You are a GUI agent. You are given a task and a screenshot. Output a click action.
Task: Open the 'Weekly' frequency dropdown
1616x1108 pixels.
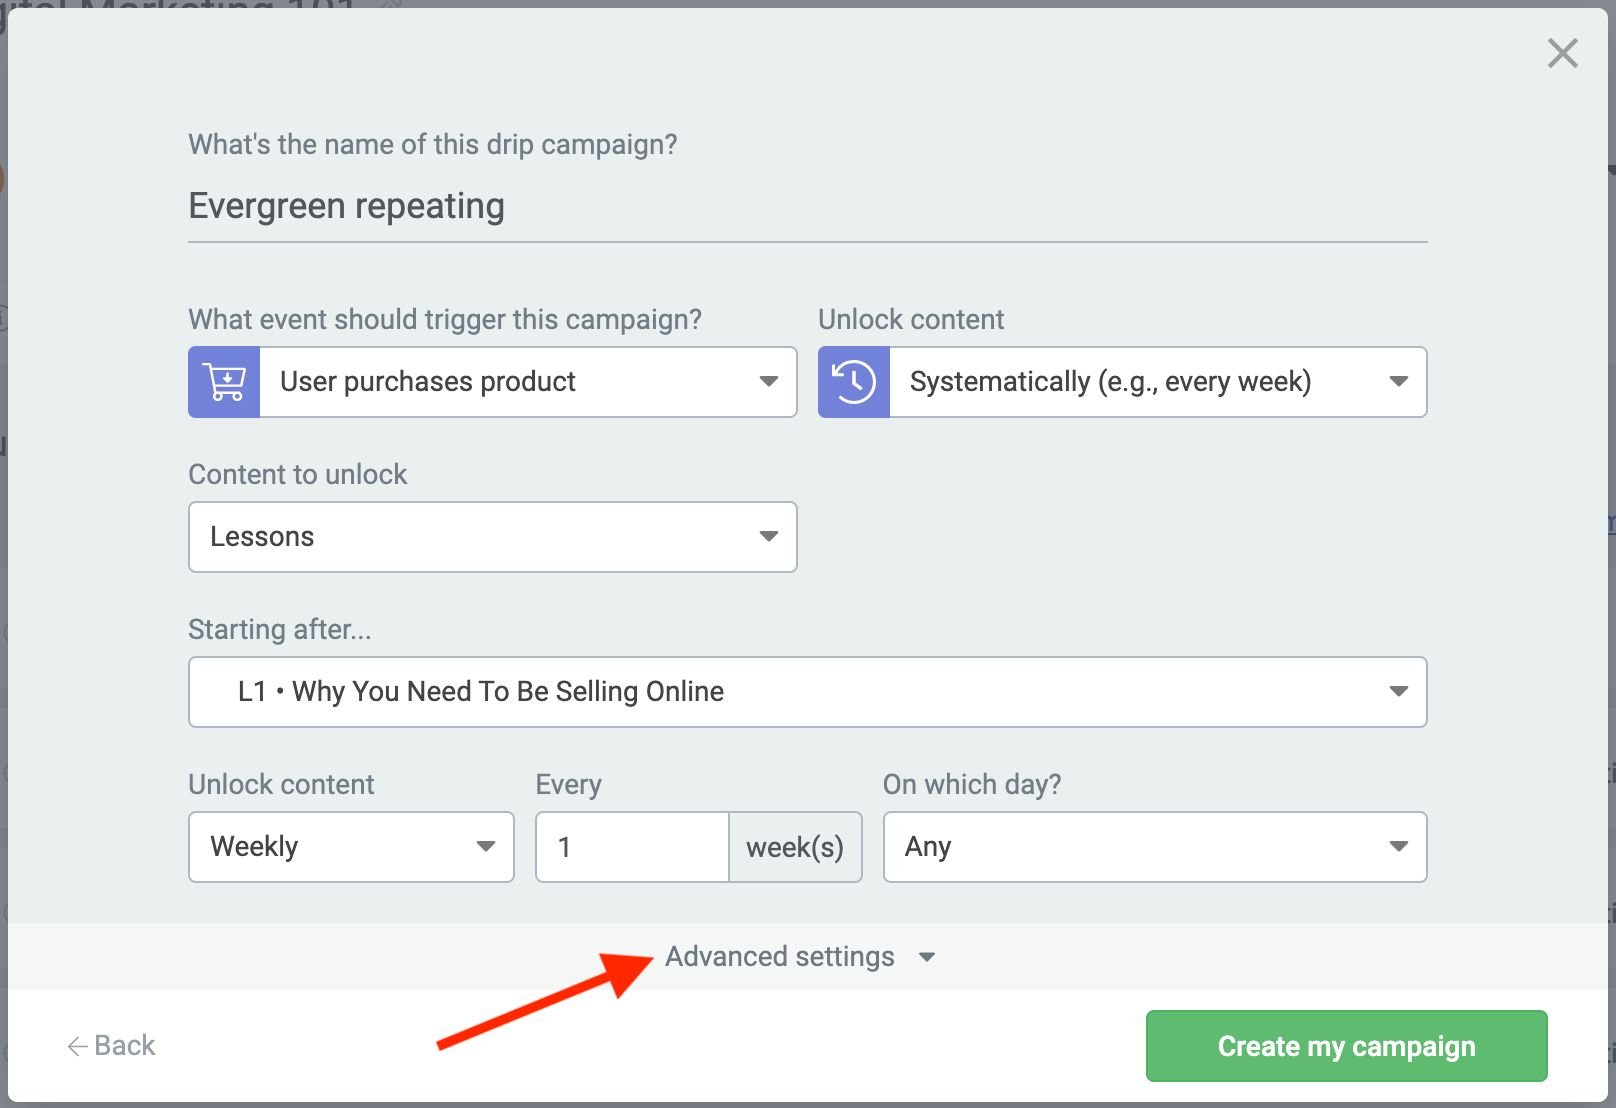pyautogui.click(x=351, y=847)
